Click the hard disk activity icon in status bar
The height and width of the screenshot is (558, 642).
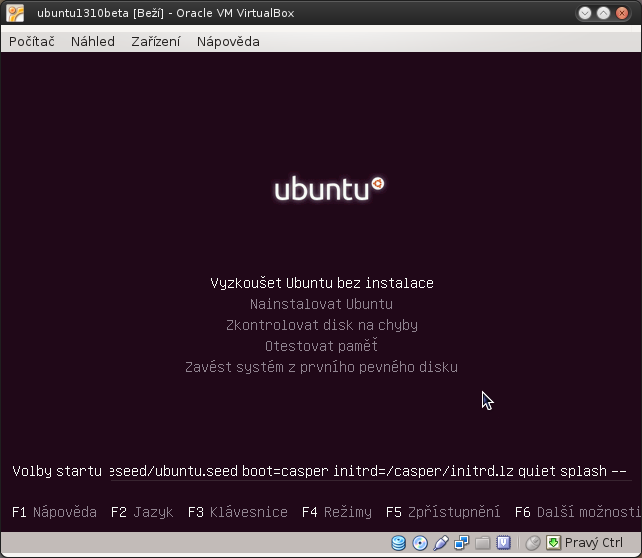click(398, 543)
